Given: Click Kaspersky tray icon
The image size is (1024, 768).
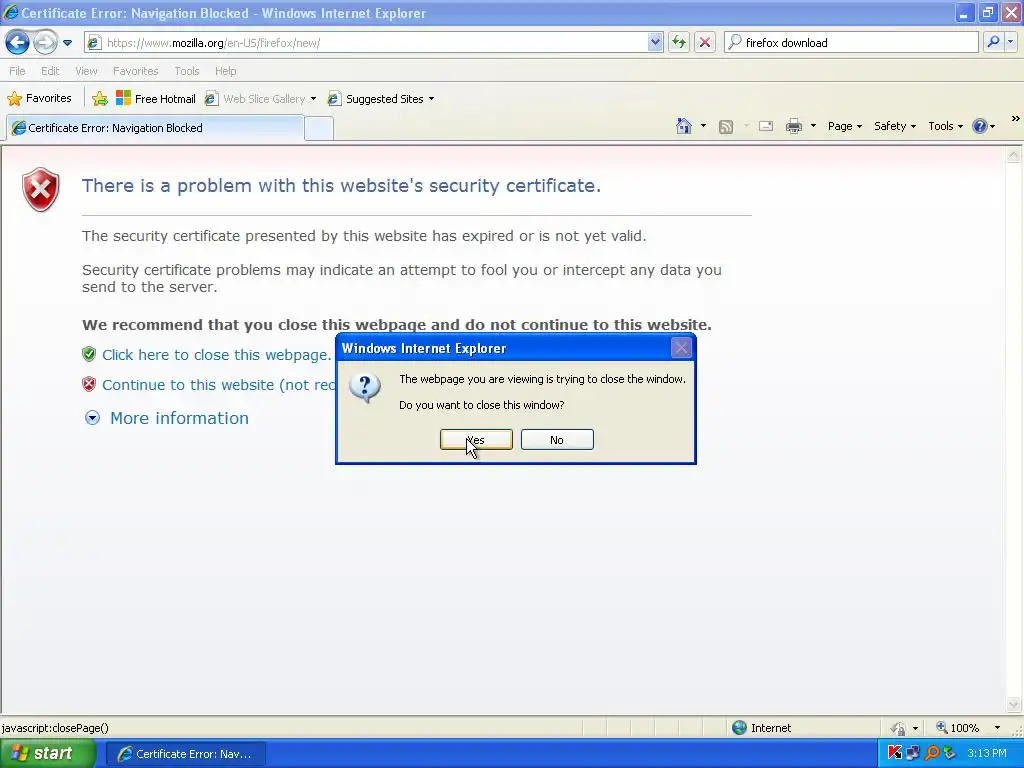Looking at the screenshot, I should pyautogui.click(x=895, y=753).
